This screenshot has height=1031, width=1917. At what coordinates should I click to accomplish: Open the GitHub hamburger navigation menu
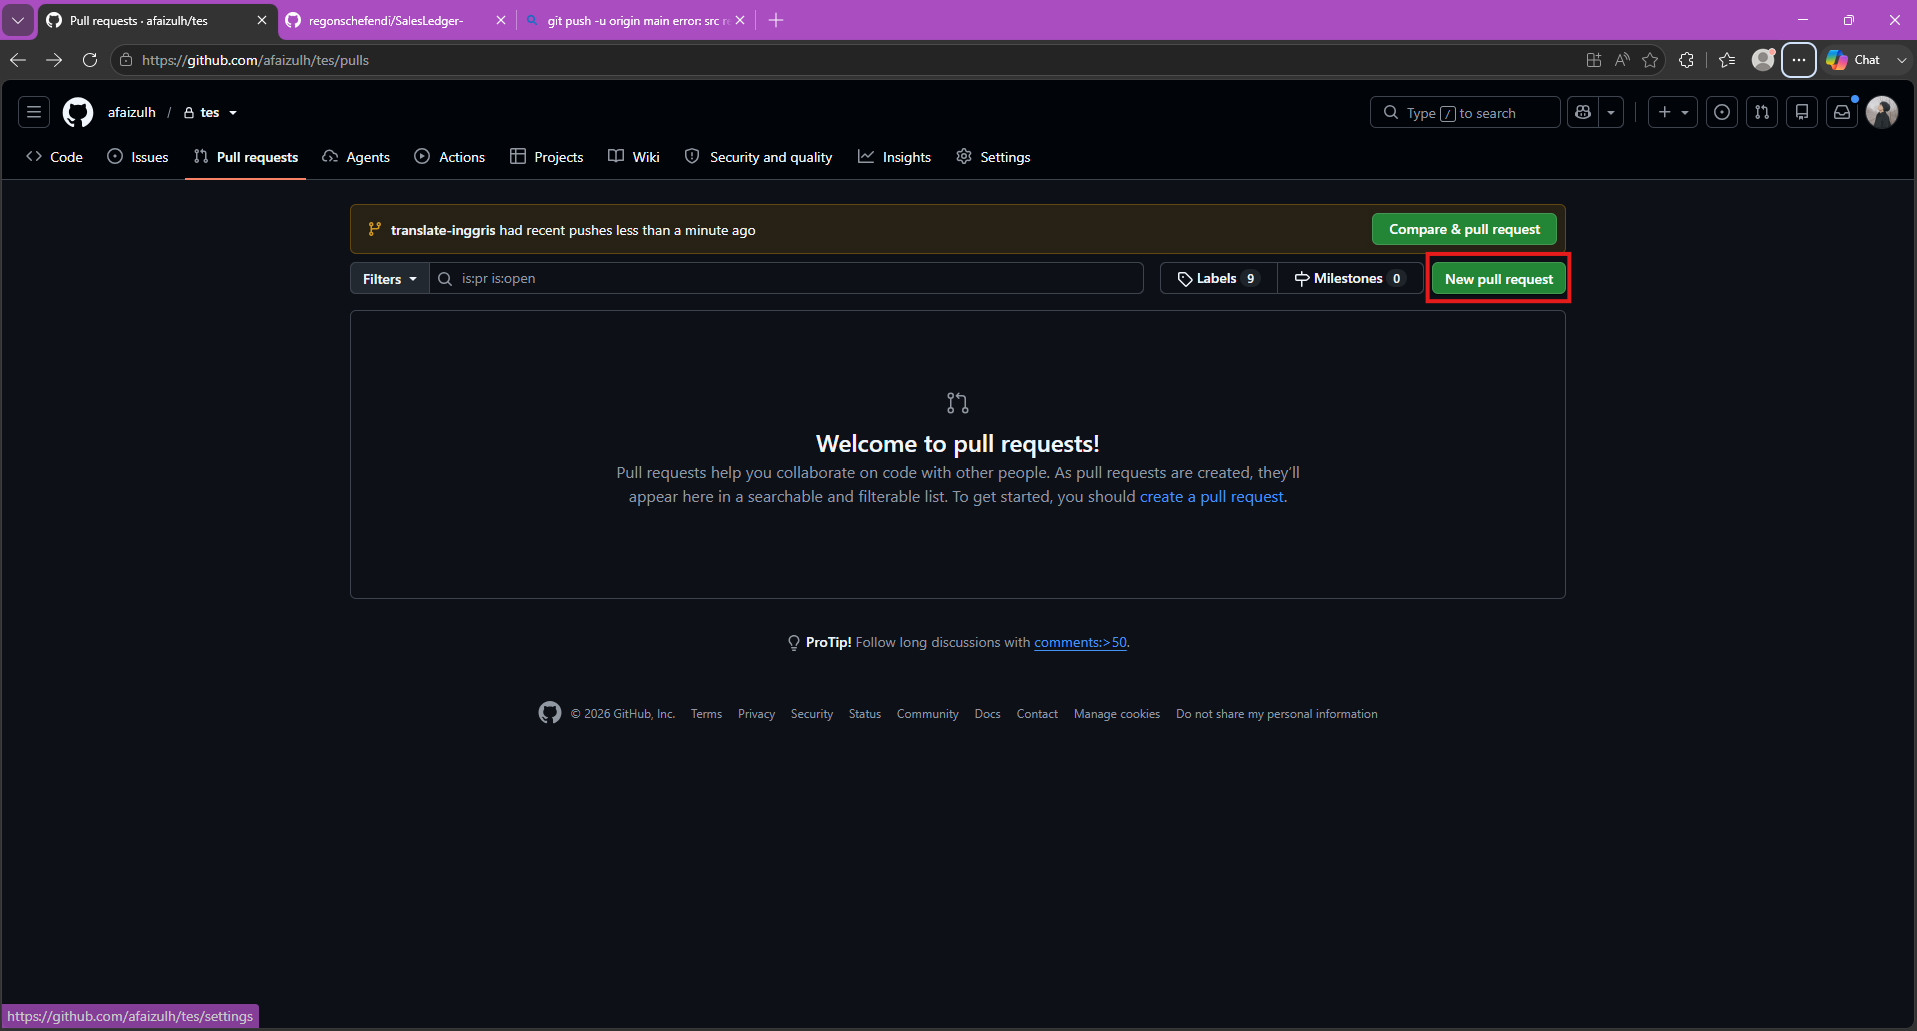[34, 112]
